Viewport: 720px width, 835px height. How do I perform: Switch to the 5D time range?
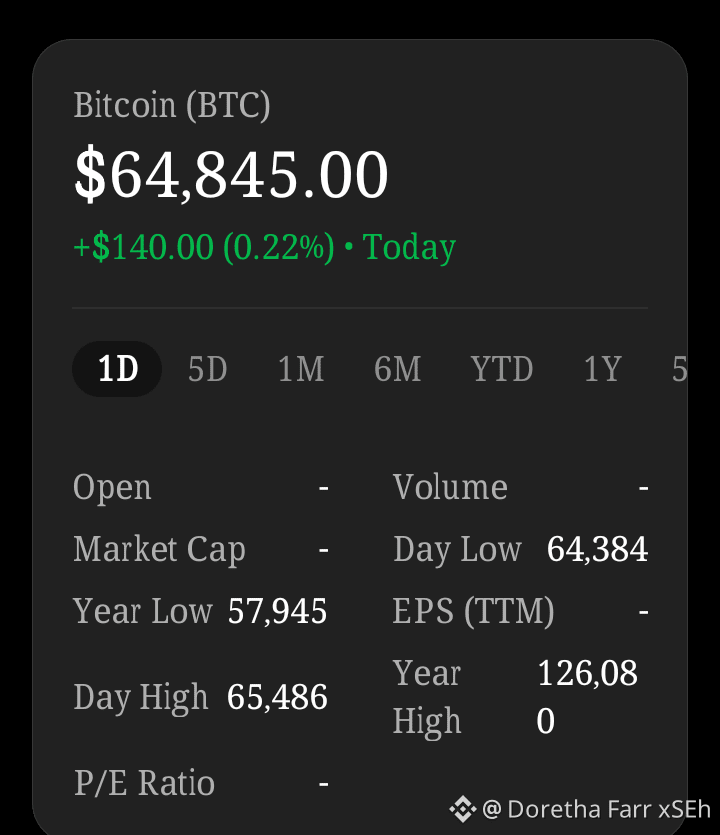(208, 369)
